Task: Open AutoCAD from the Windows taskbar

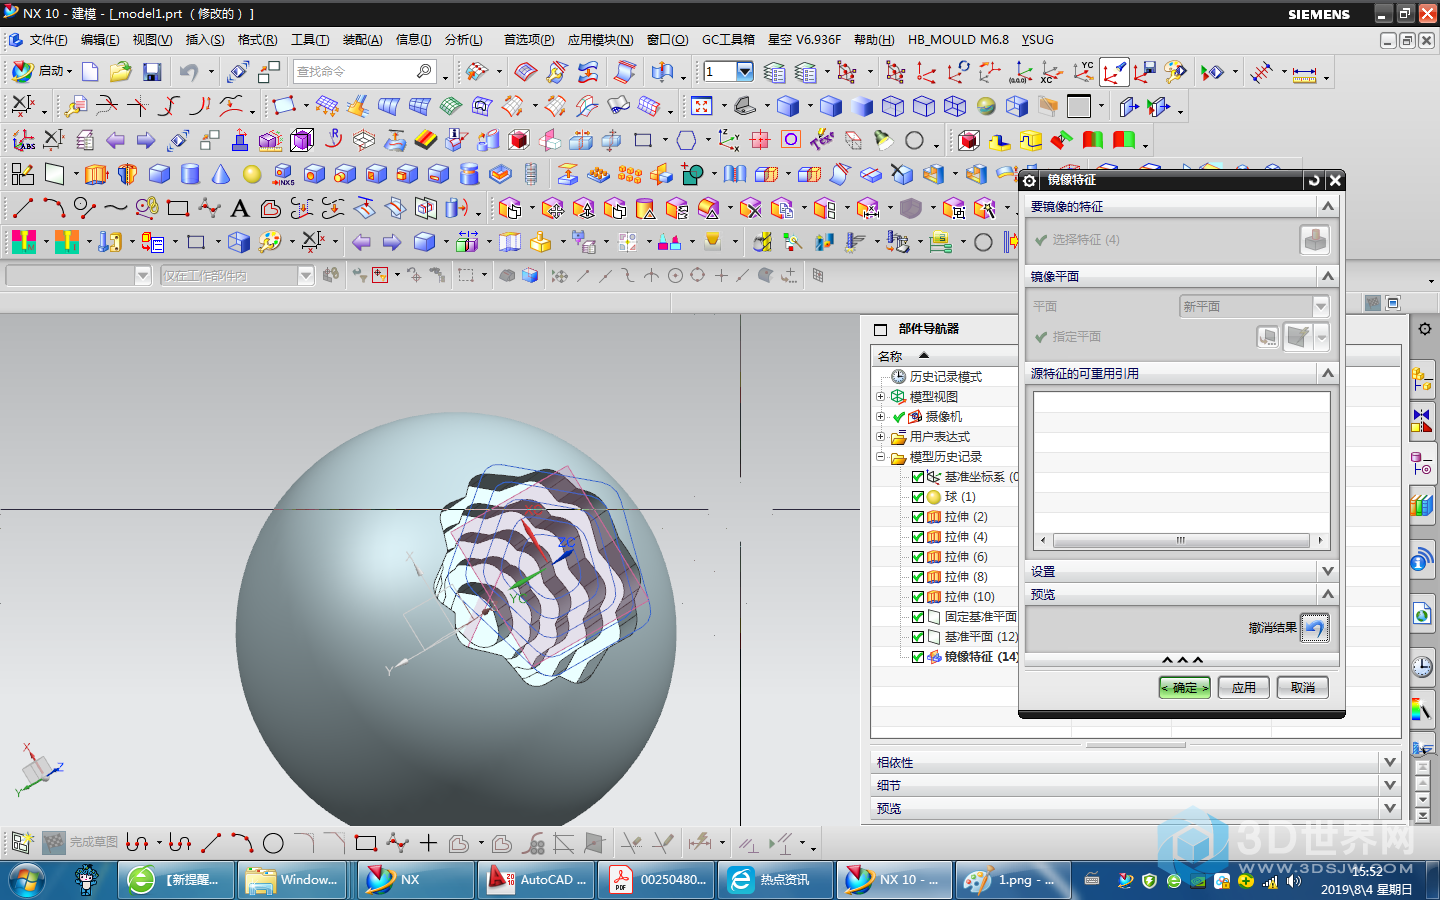Action: pos(535,880)
